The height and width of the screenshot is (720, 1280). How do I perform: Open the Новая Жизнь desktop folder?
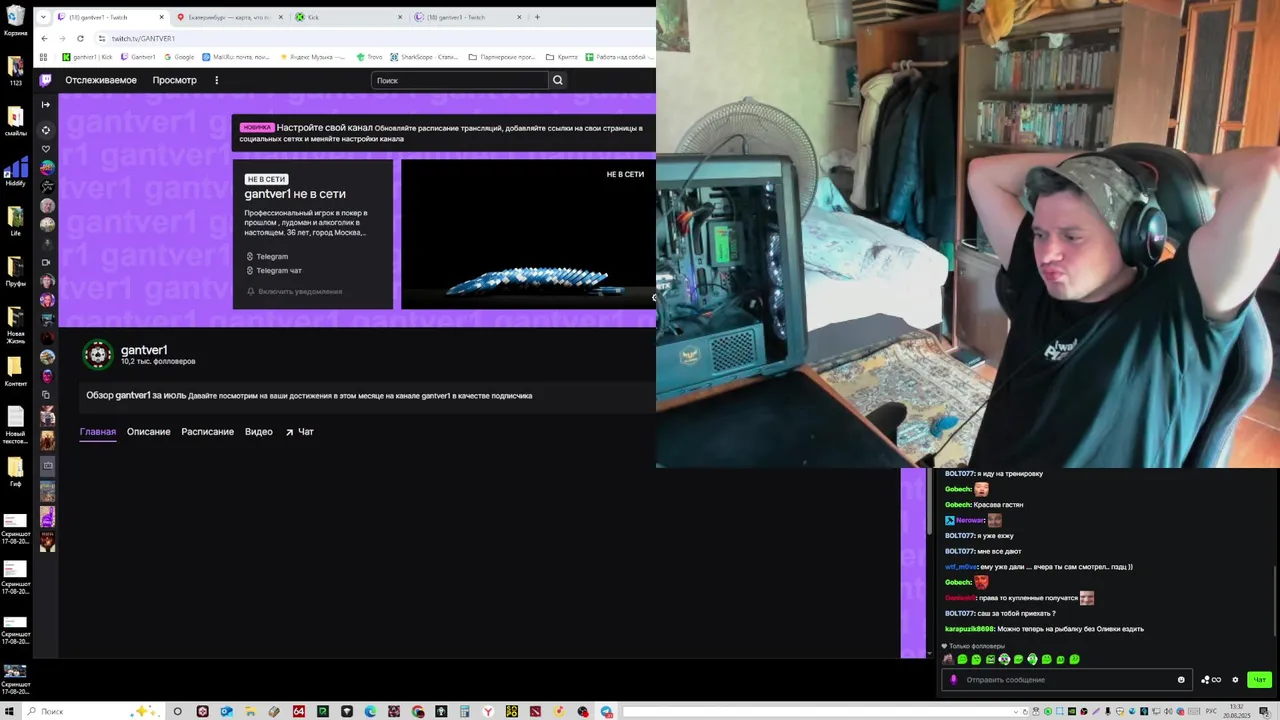(x=15, y=325)
